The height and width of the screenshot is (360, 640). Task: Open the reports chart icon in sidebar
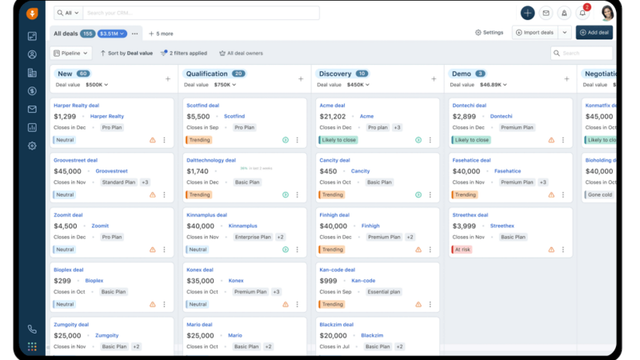pos(32,127)
